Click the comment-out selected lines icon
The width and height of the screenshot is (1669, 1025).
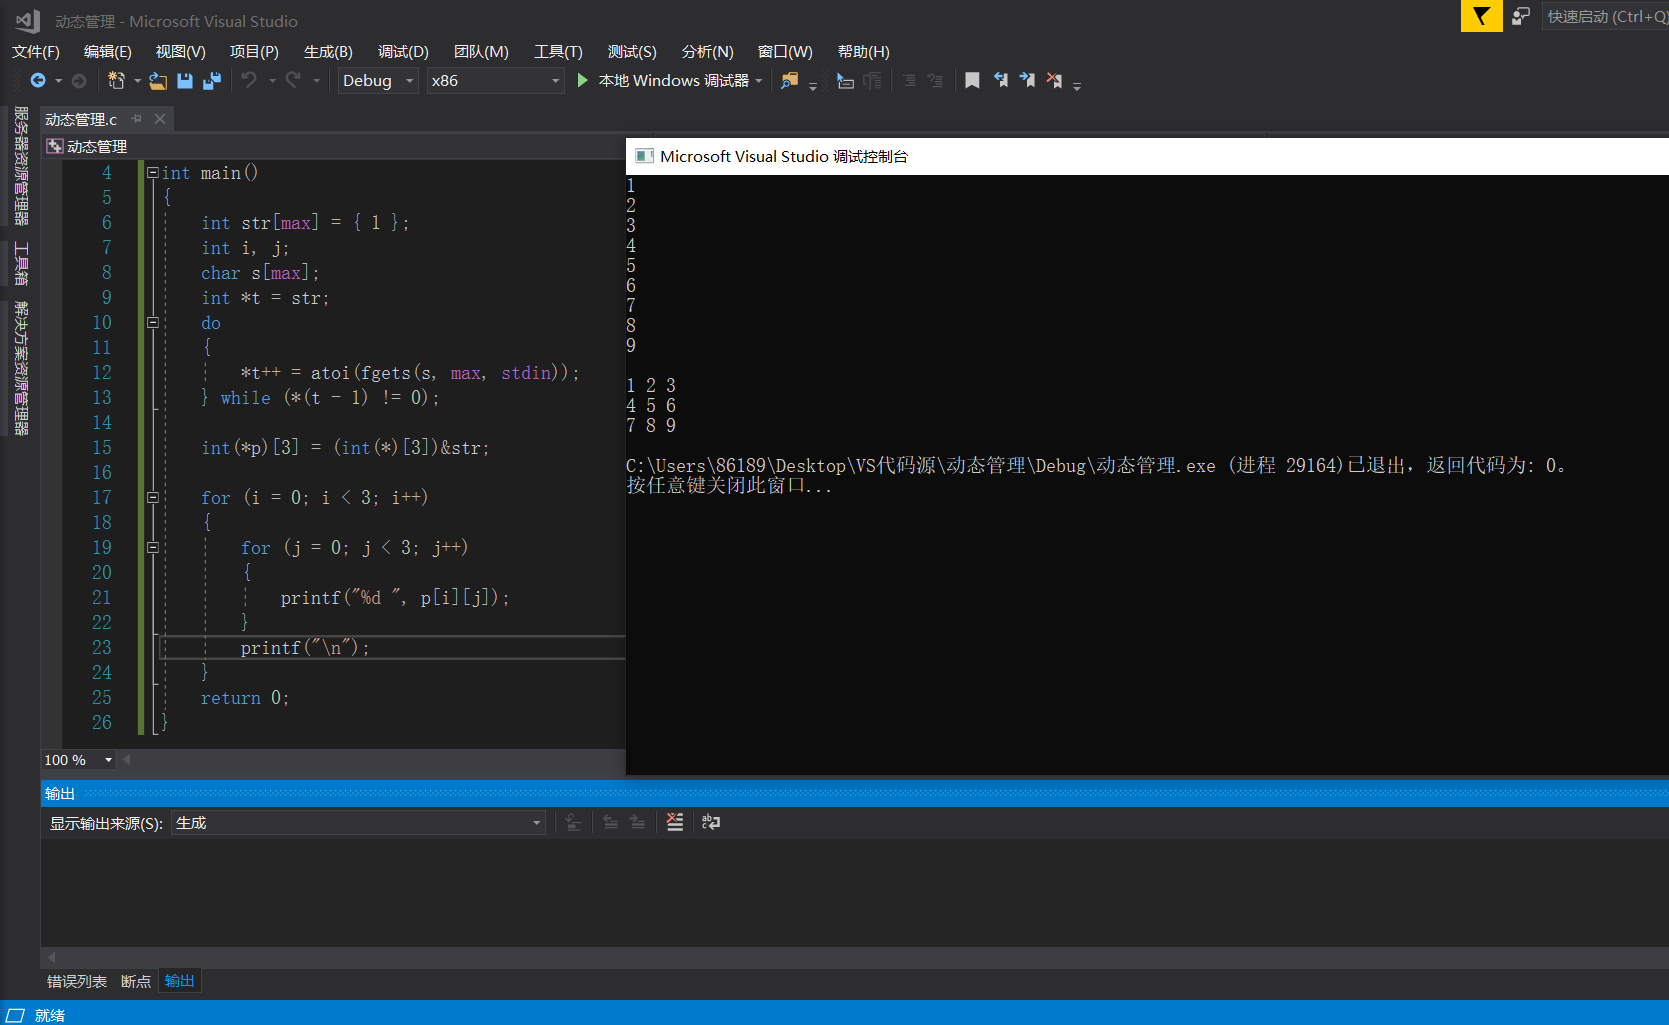coord(909,81)
